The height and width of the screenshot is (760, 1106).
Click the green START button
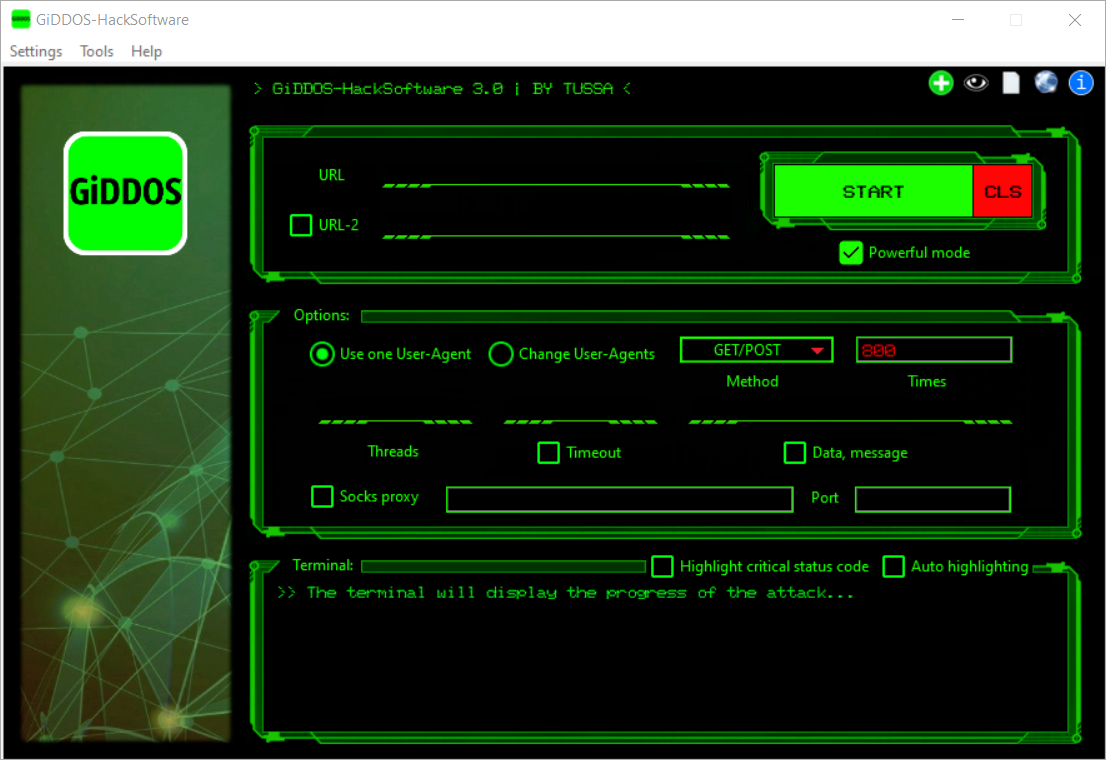pyautogui.click(x=873, y=191)
